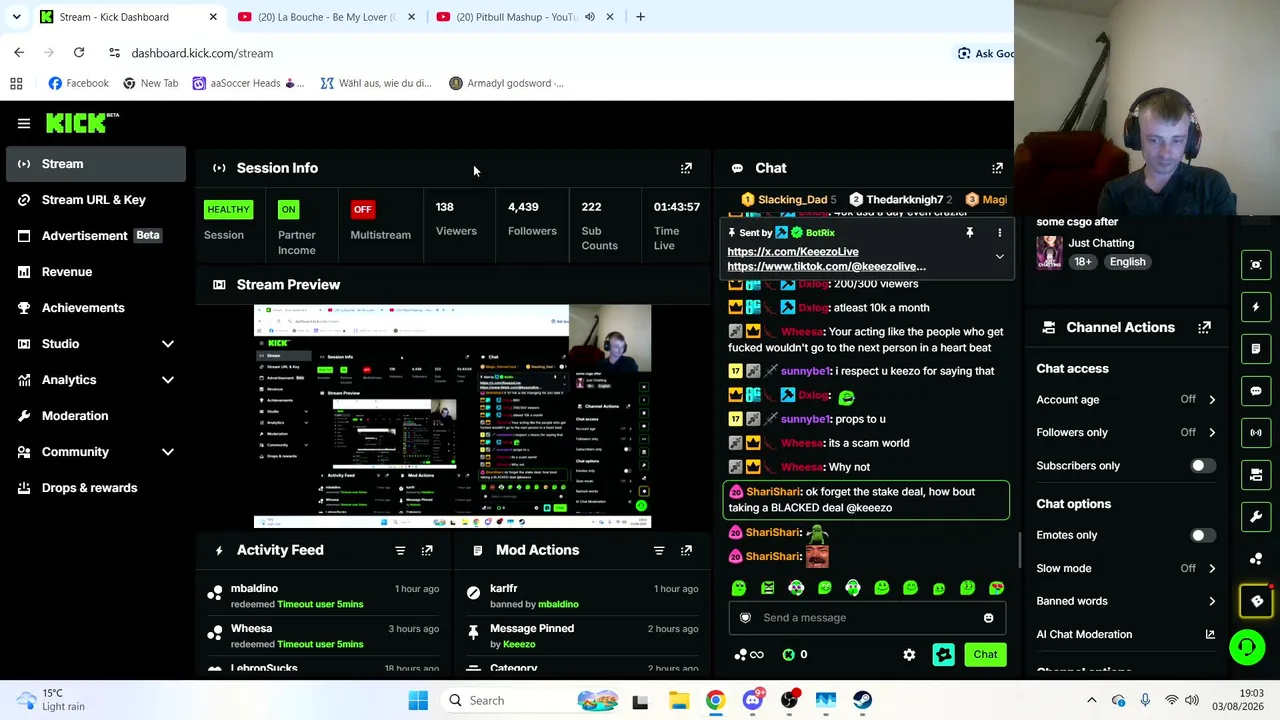Open Stream URL & Key page
The height and width of the screenshot is (720, 1280).
(96, 200)
